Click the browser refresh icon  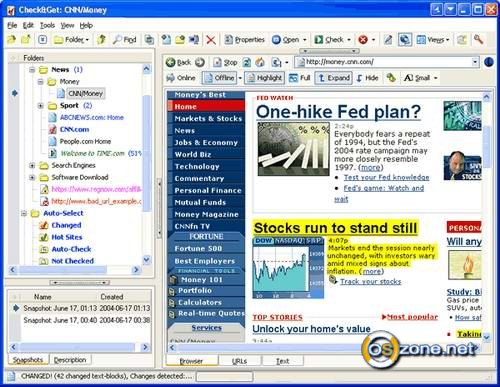point(247,62)
